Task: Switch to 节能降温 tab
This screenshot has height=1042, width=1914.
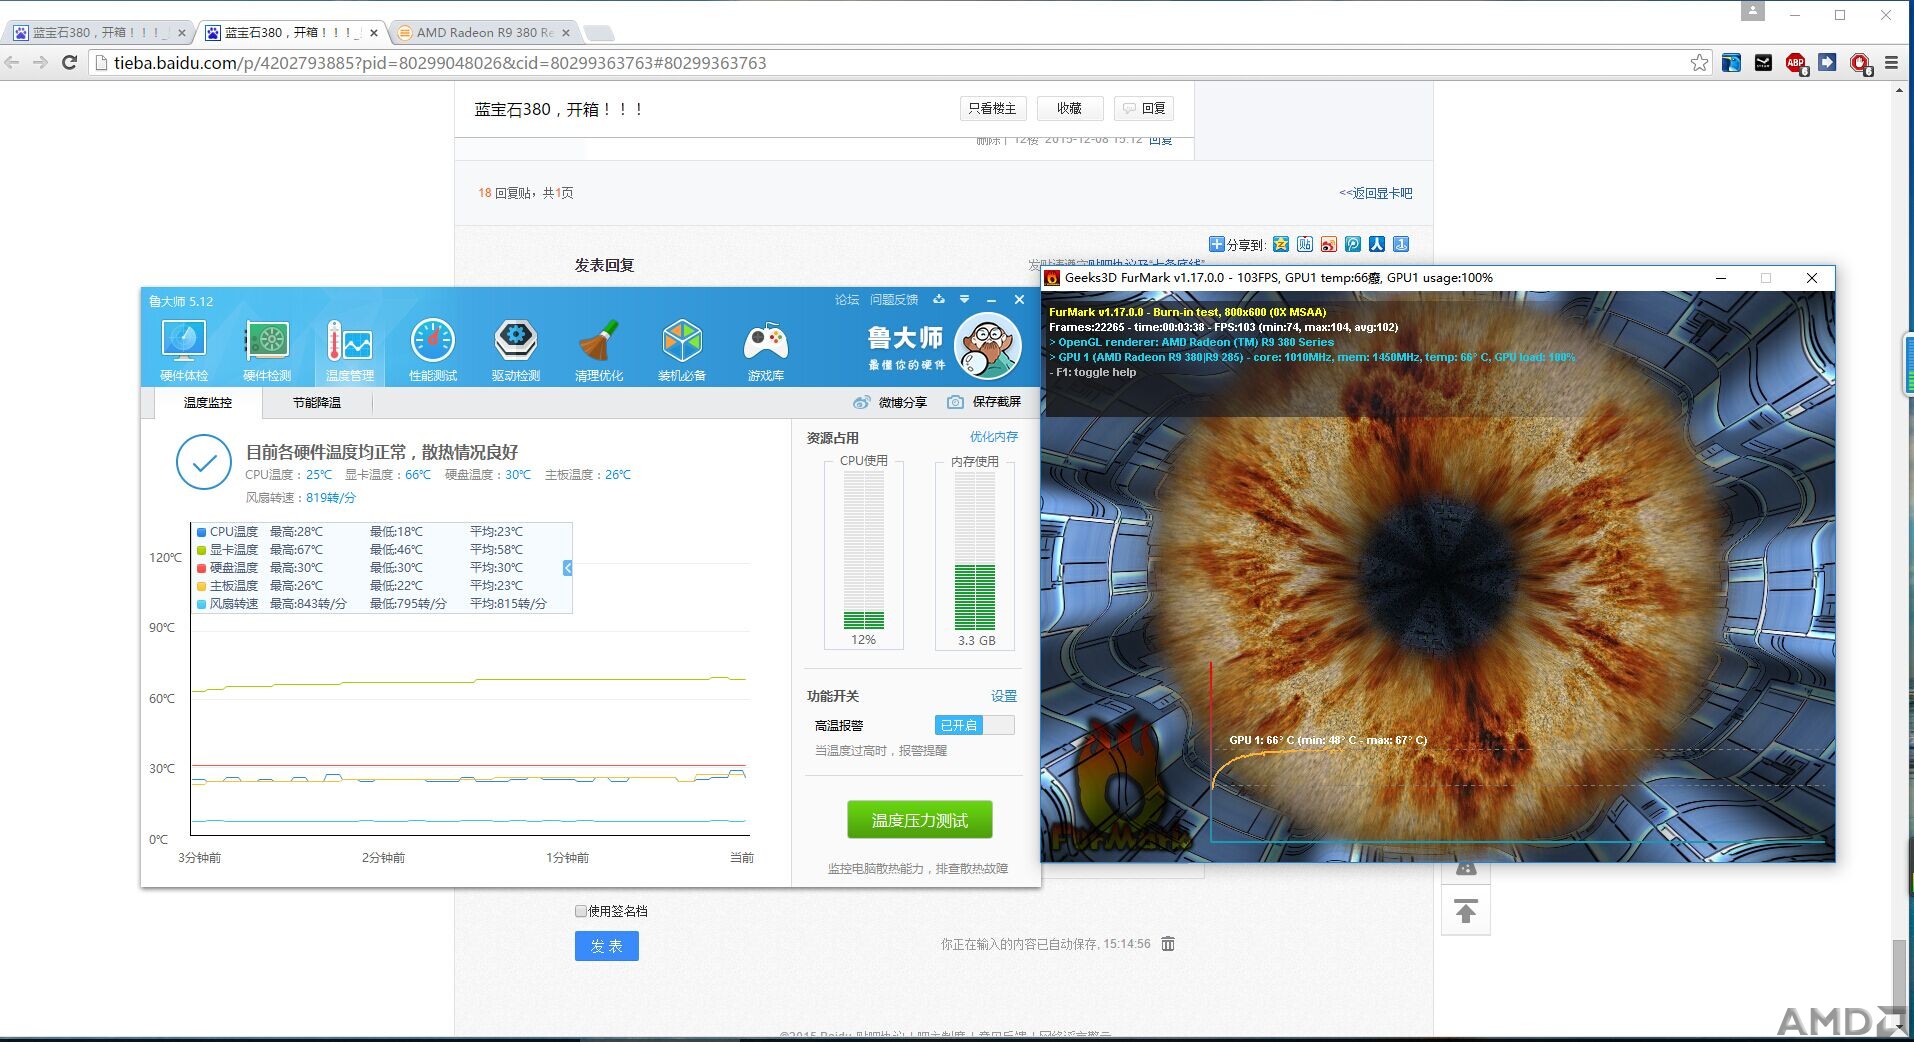Action: [317, 403]
